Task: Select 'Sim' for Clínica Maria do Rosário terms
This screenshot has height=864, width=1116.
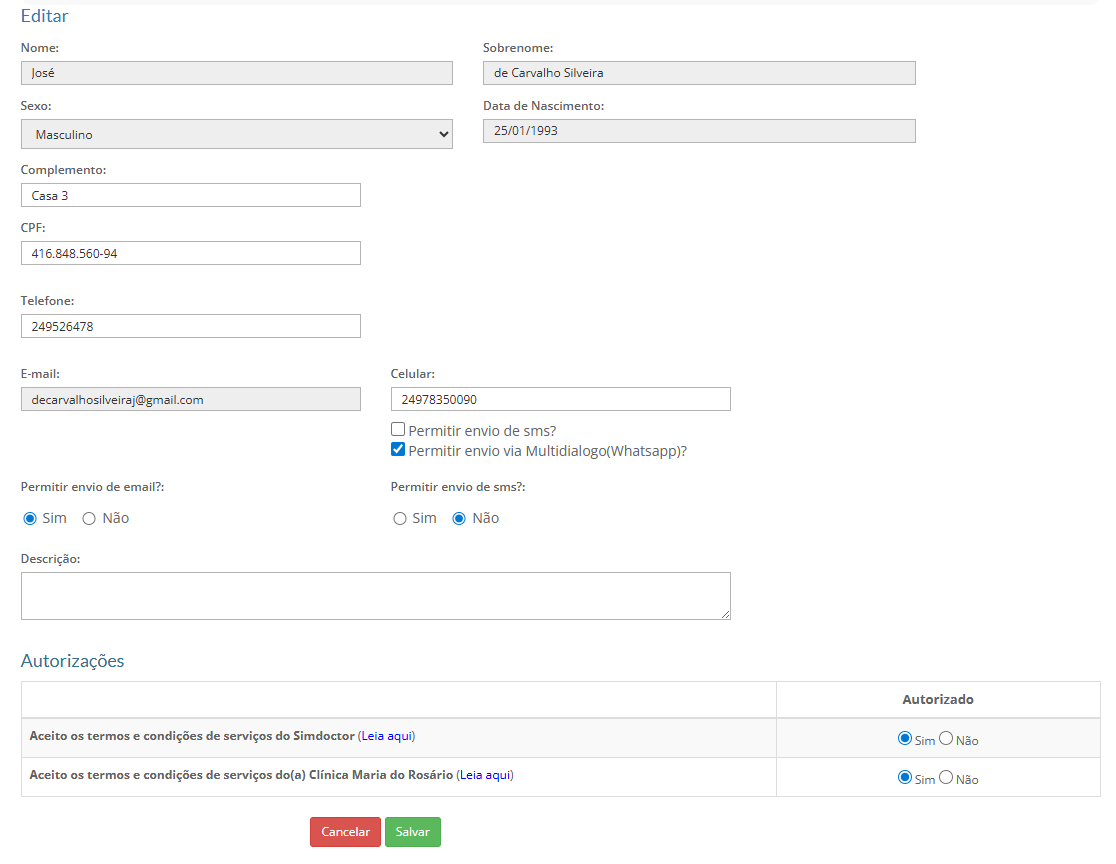Action: coord(905,777)
